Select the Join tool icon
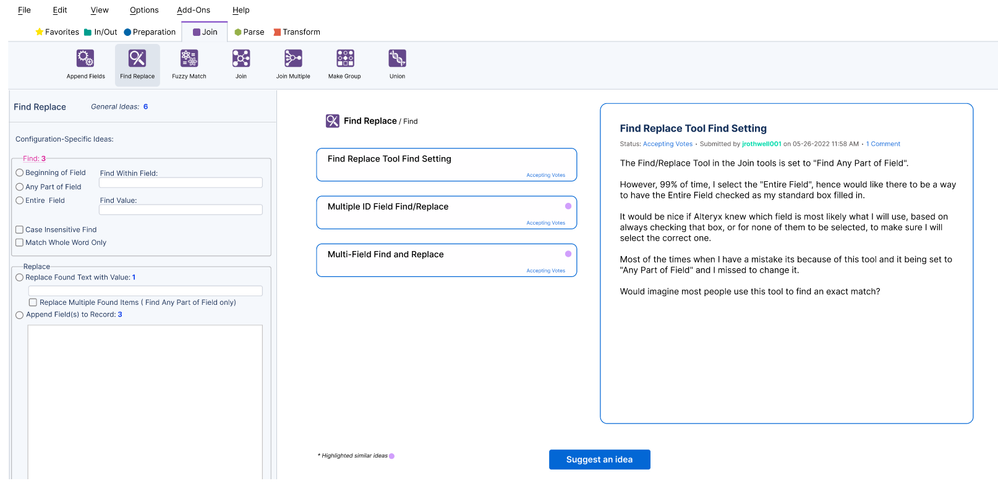 point(241,59)
